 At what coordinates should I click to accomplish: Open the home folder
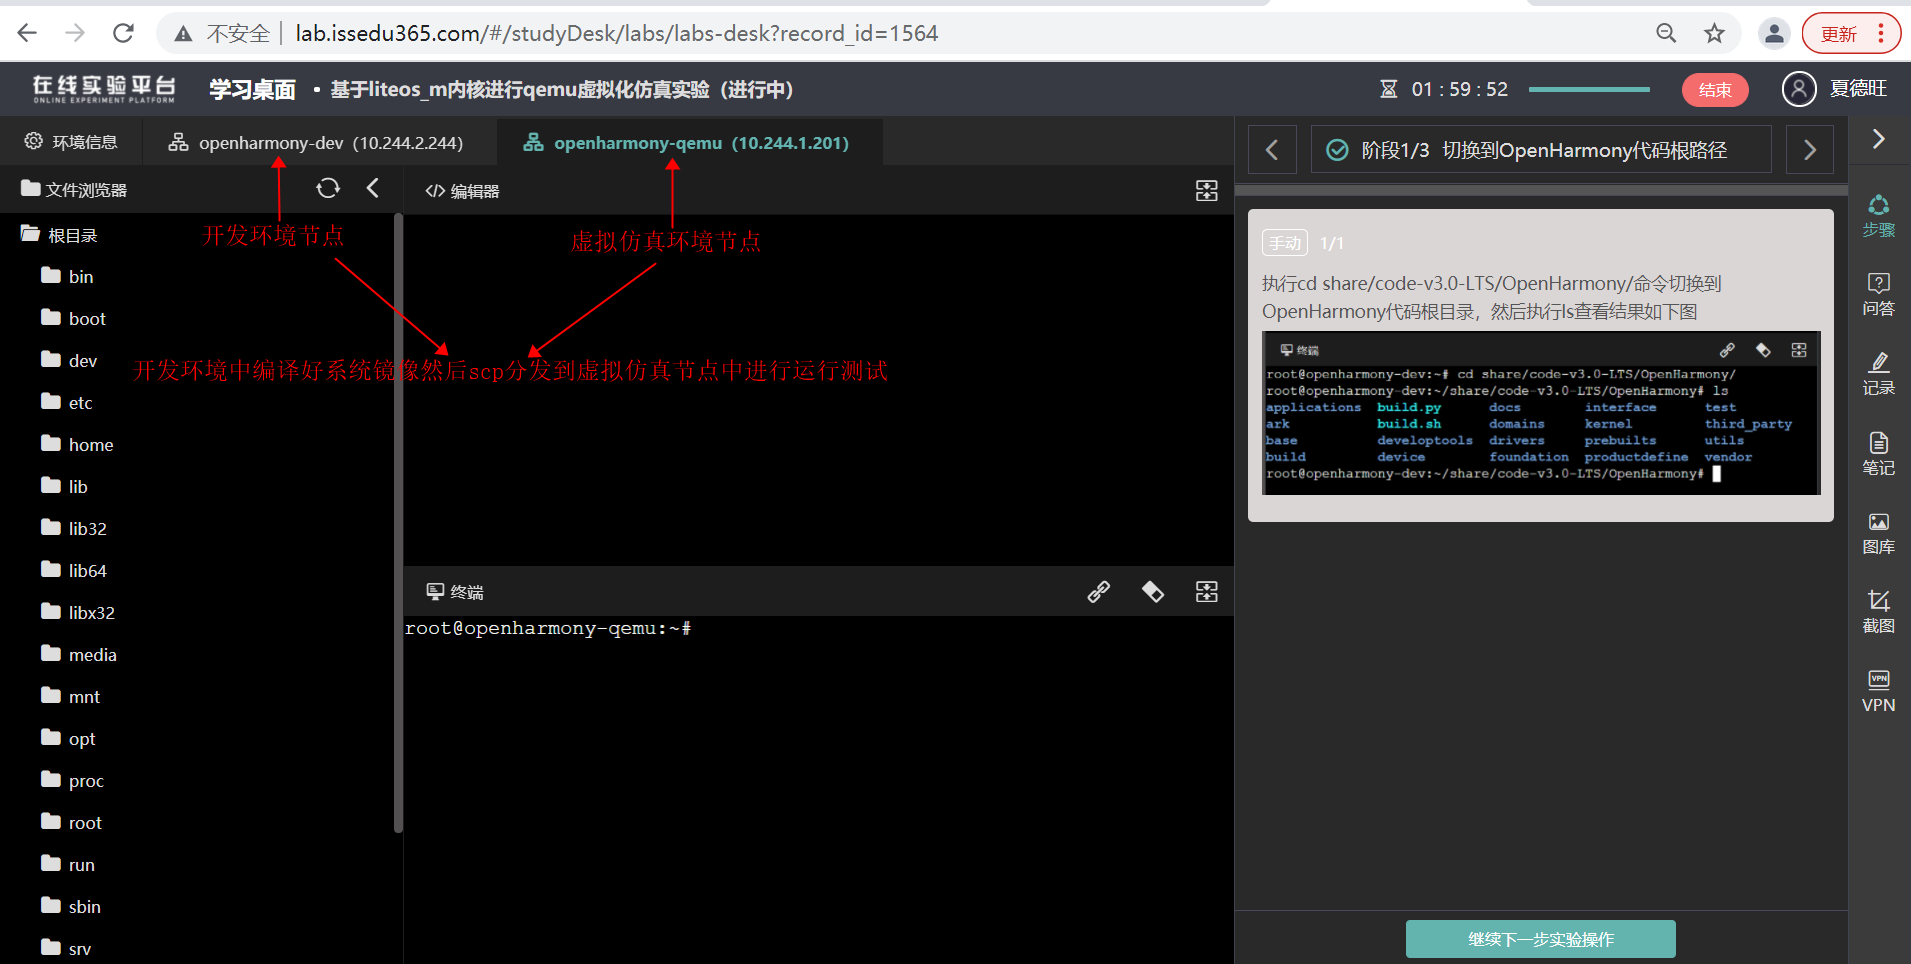tap(77, 445)
